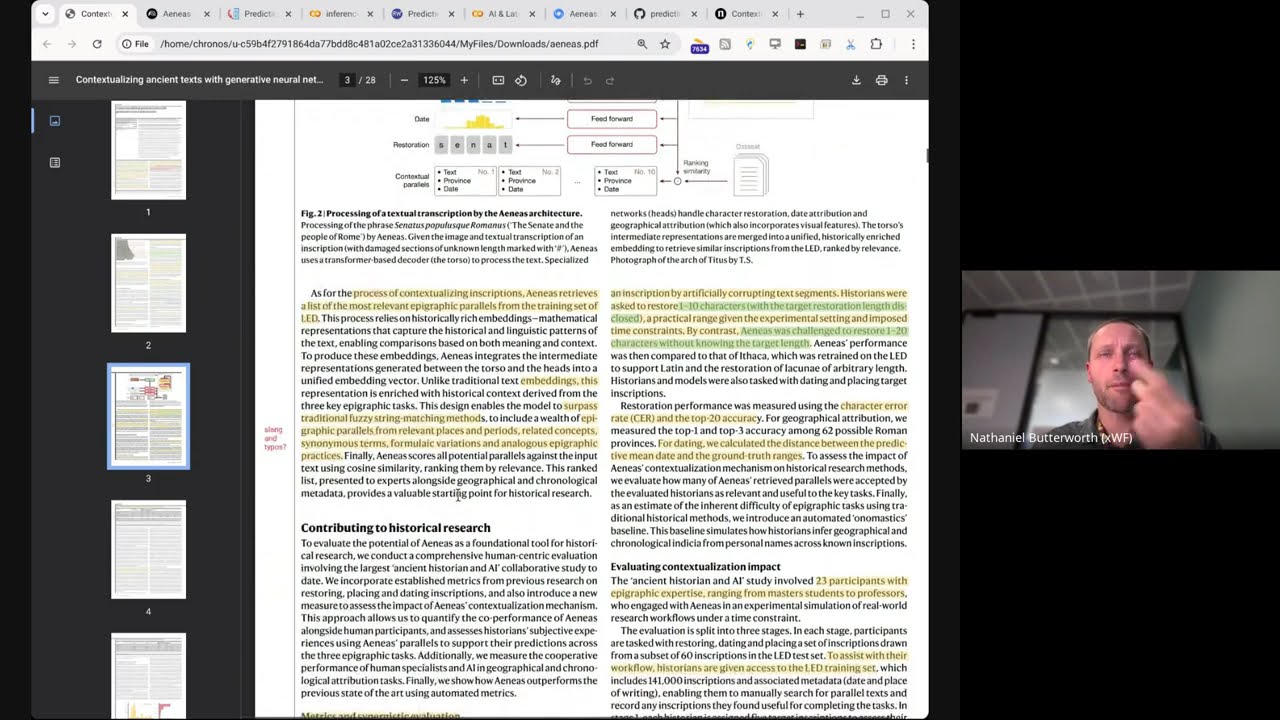Zoom in the PDF using plus button

pyautogui.click(x=464, y=80)
